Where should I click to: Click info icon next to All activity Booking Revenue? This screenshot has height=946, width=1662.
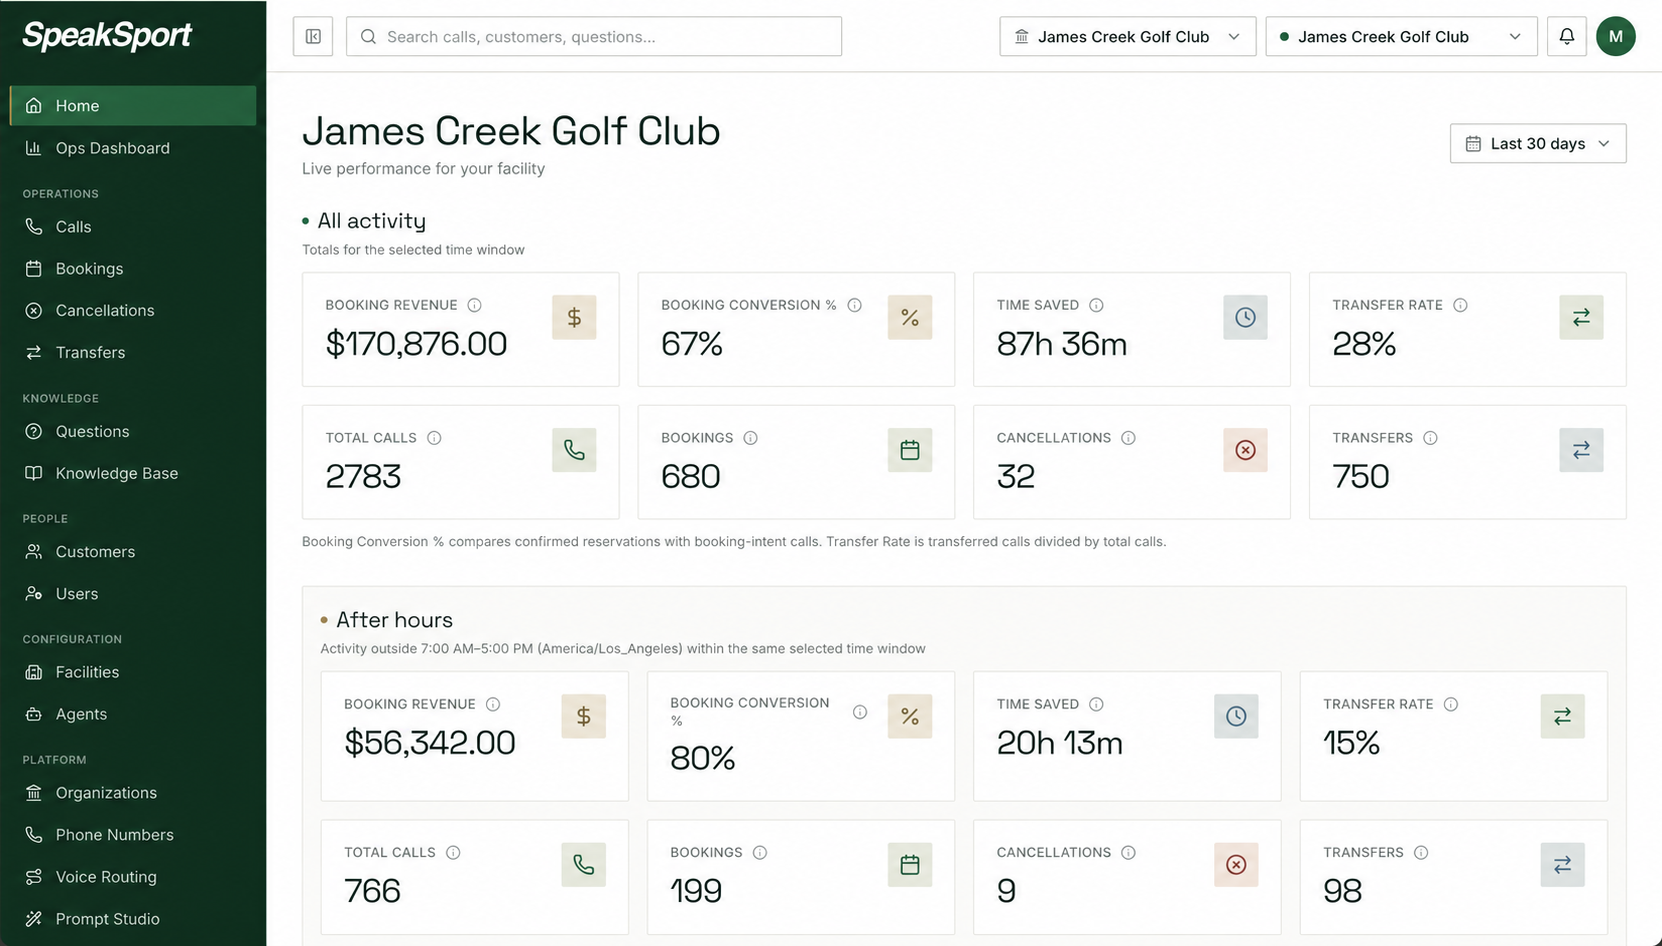[x=475, y=305]
